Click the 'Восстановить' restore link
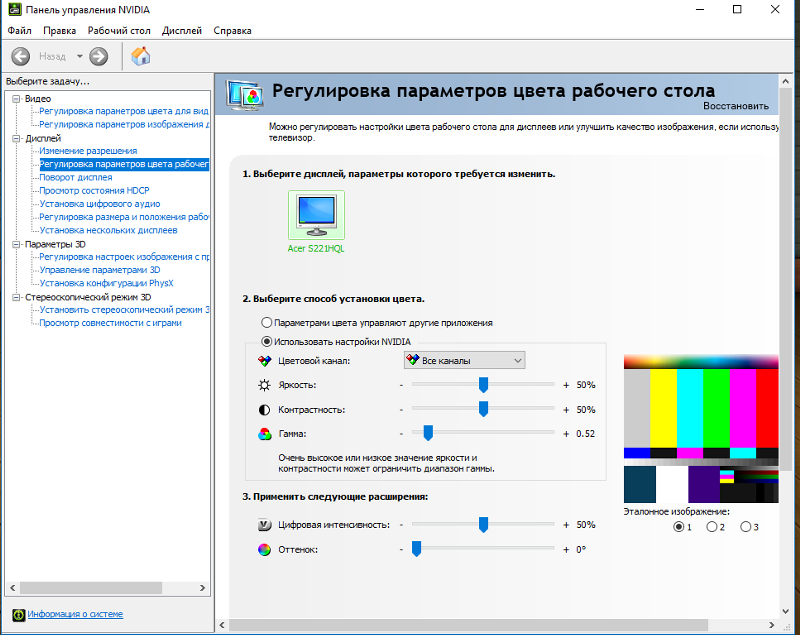The width and height of the screenshot is (800, 635). [736, 106]
